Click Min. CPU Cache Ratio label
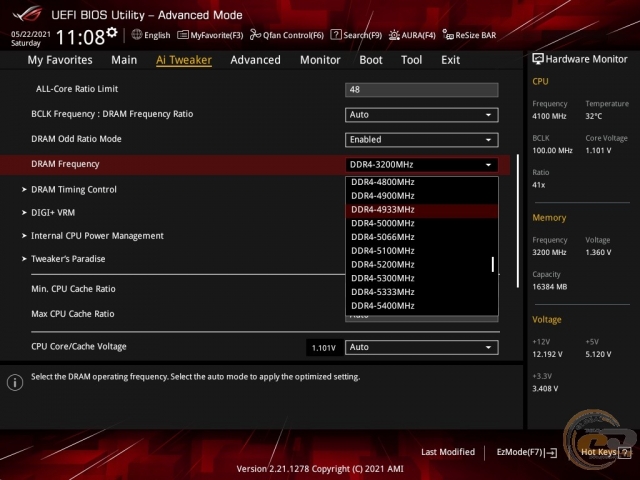This screenshot has height=480, width=640. click(x=73, y=289)
